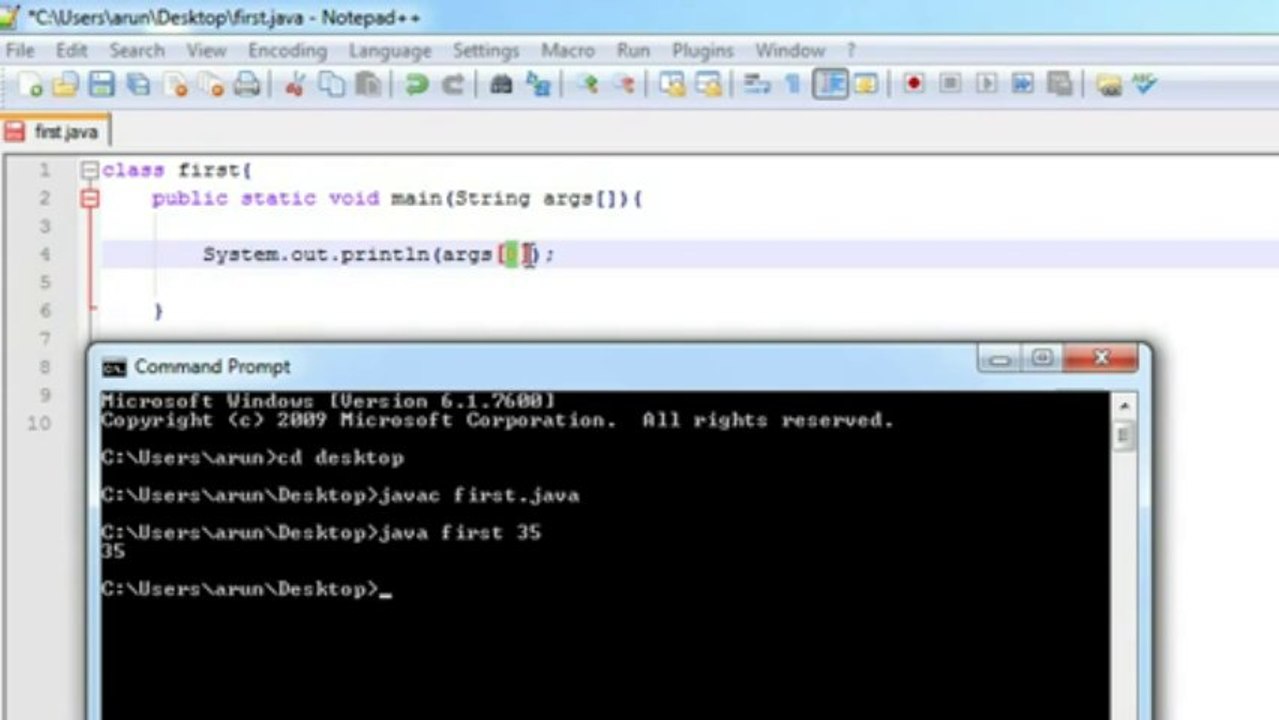Copy selection with the Copy toolbar icon
The height and width of the screenshot is (720, 1279).
tap(331, 85)
